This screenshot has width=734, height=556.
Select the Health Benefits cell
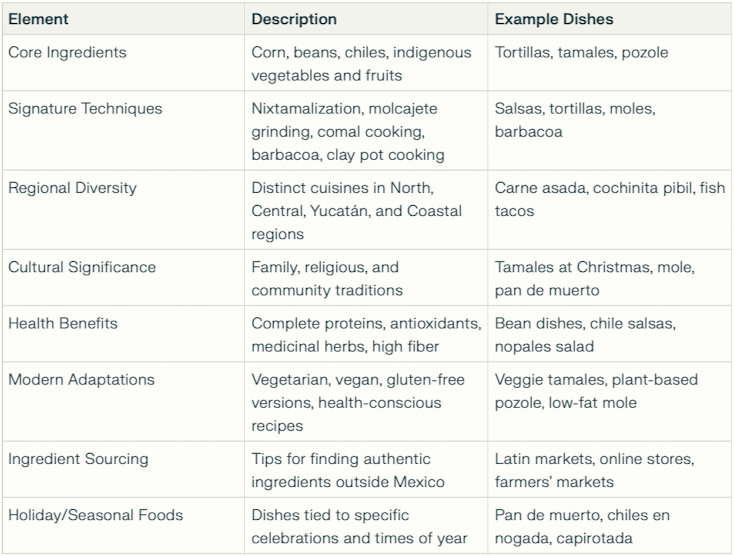pos(63,323)
